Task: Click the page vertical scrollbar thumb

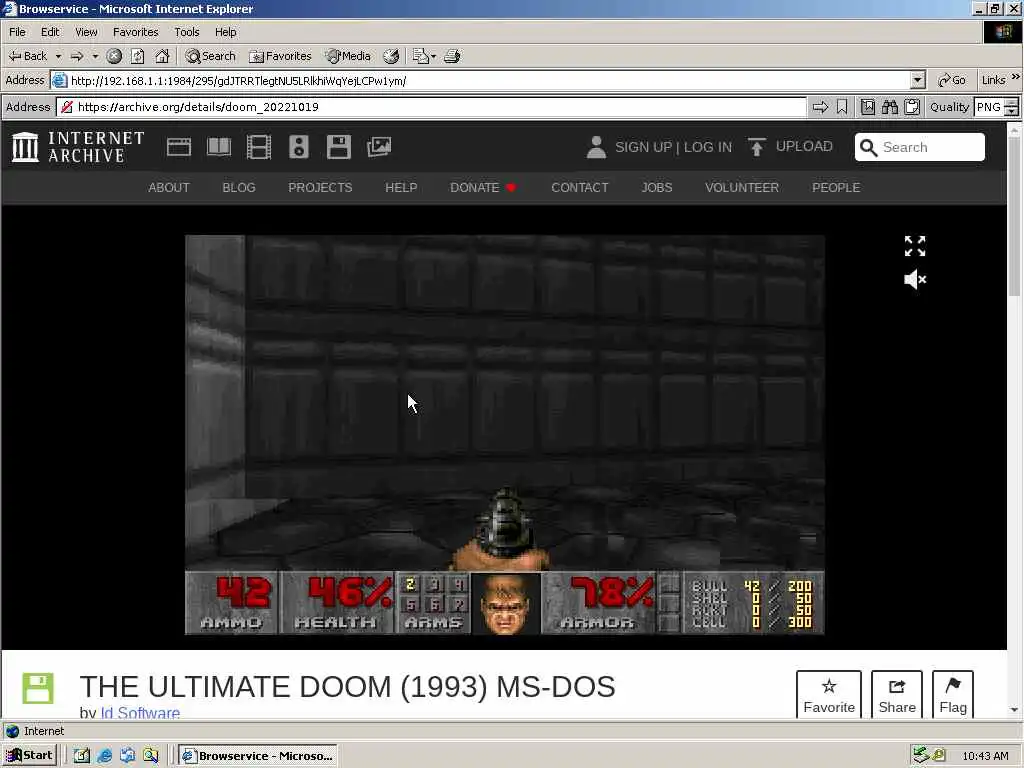Action: (x=1014, y=216)
